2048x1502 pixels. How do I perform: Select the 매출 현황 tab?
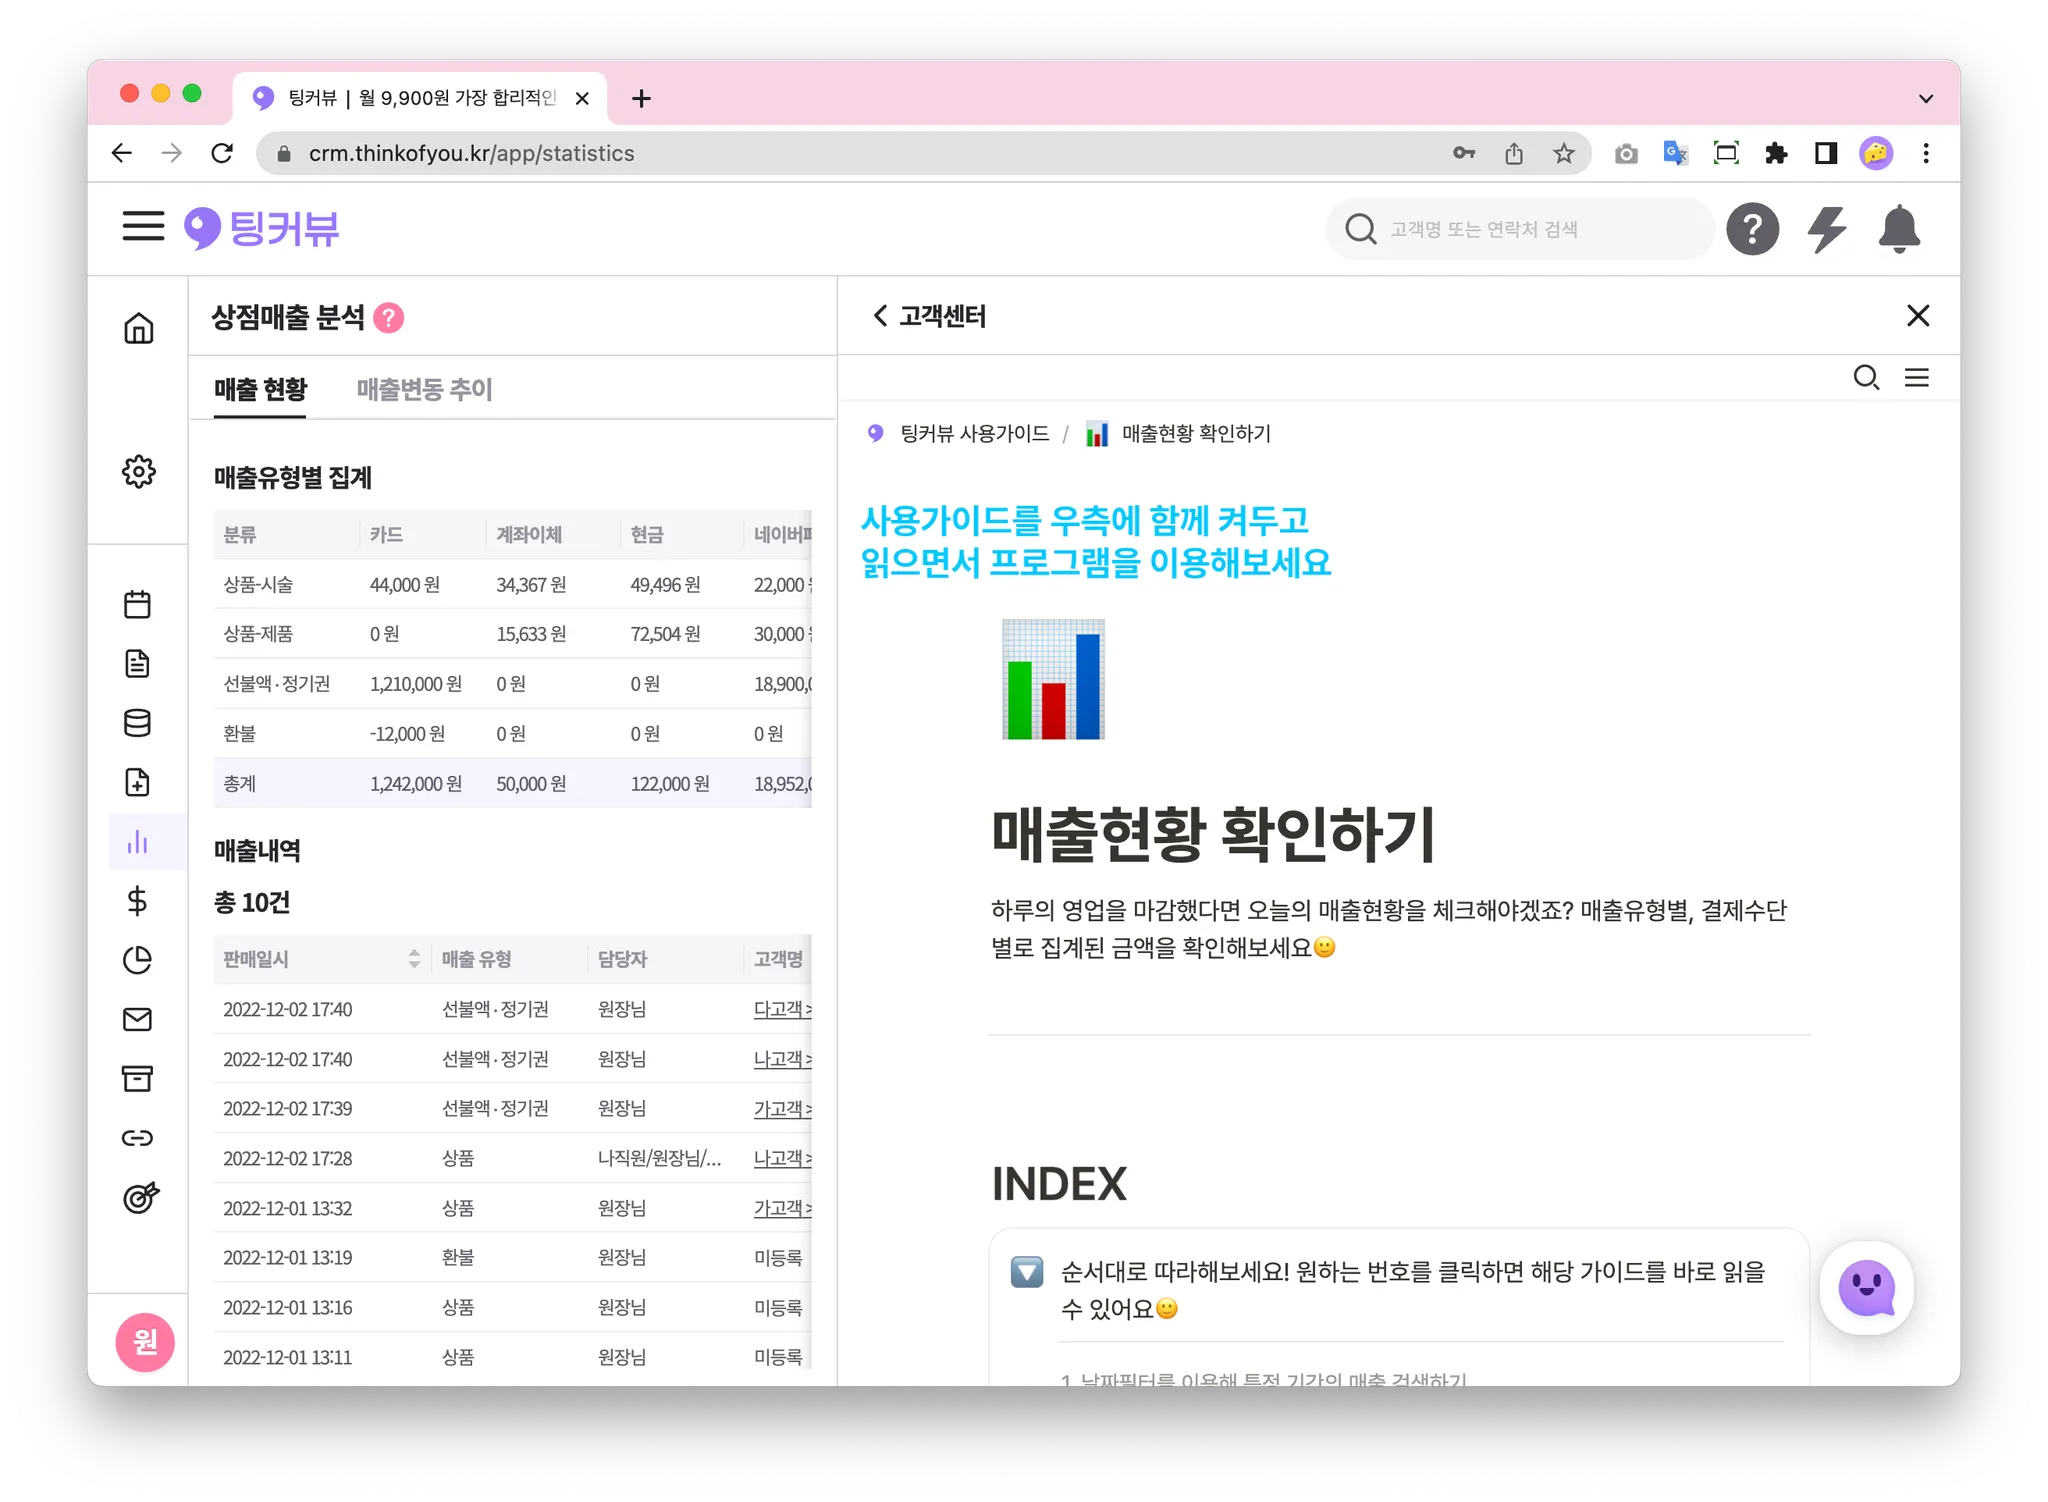point(260,389)
